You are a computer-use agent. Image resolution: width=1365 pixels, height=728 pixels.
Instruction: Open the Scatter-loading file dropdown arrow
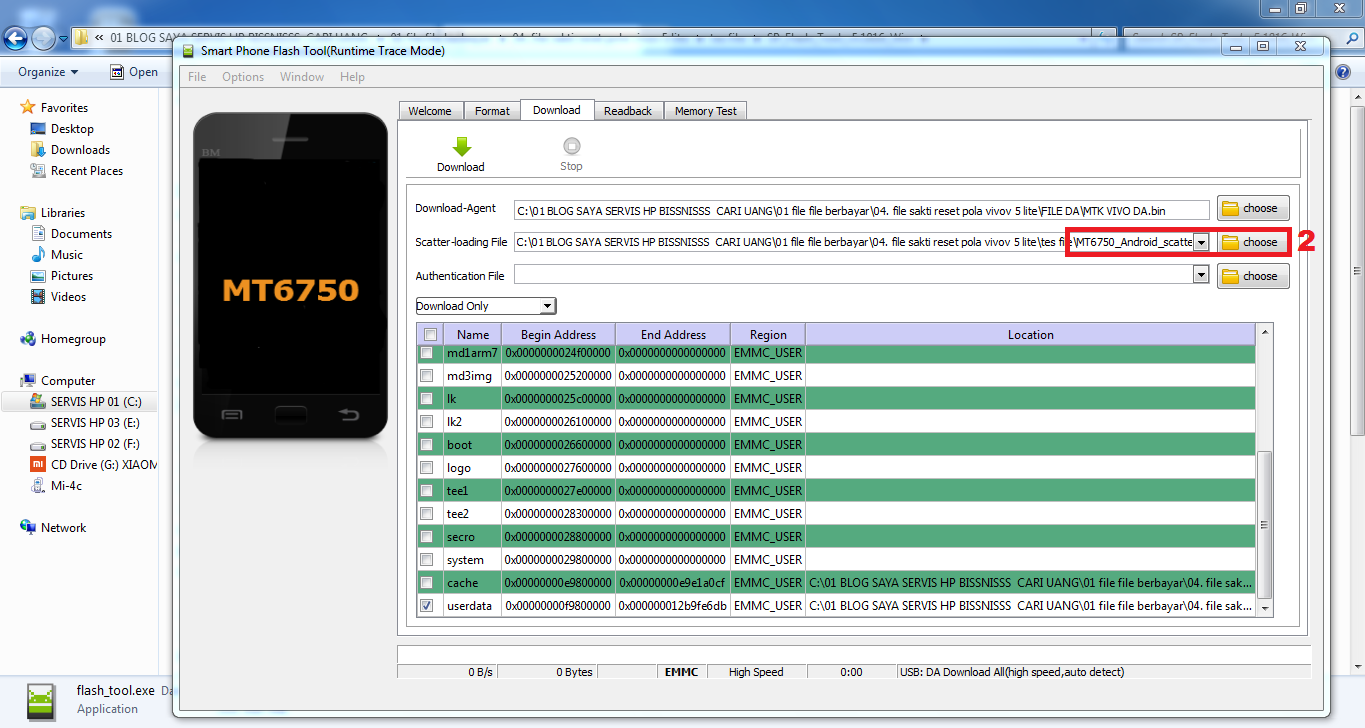[x=1201, y=242]
